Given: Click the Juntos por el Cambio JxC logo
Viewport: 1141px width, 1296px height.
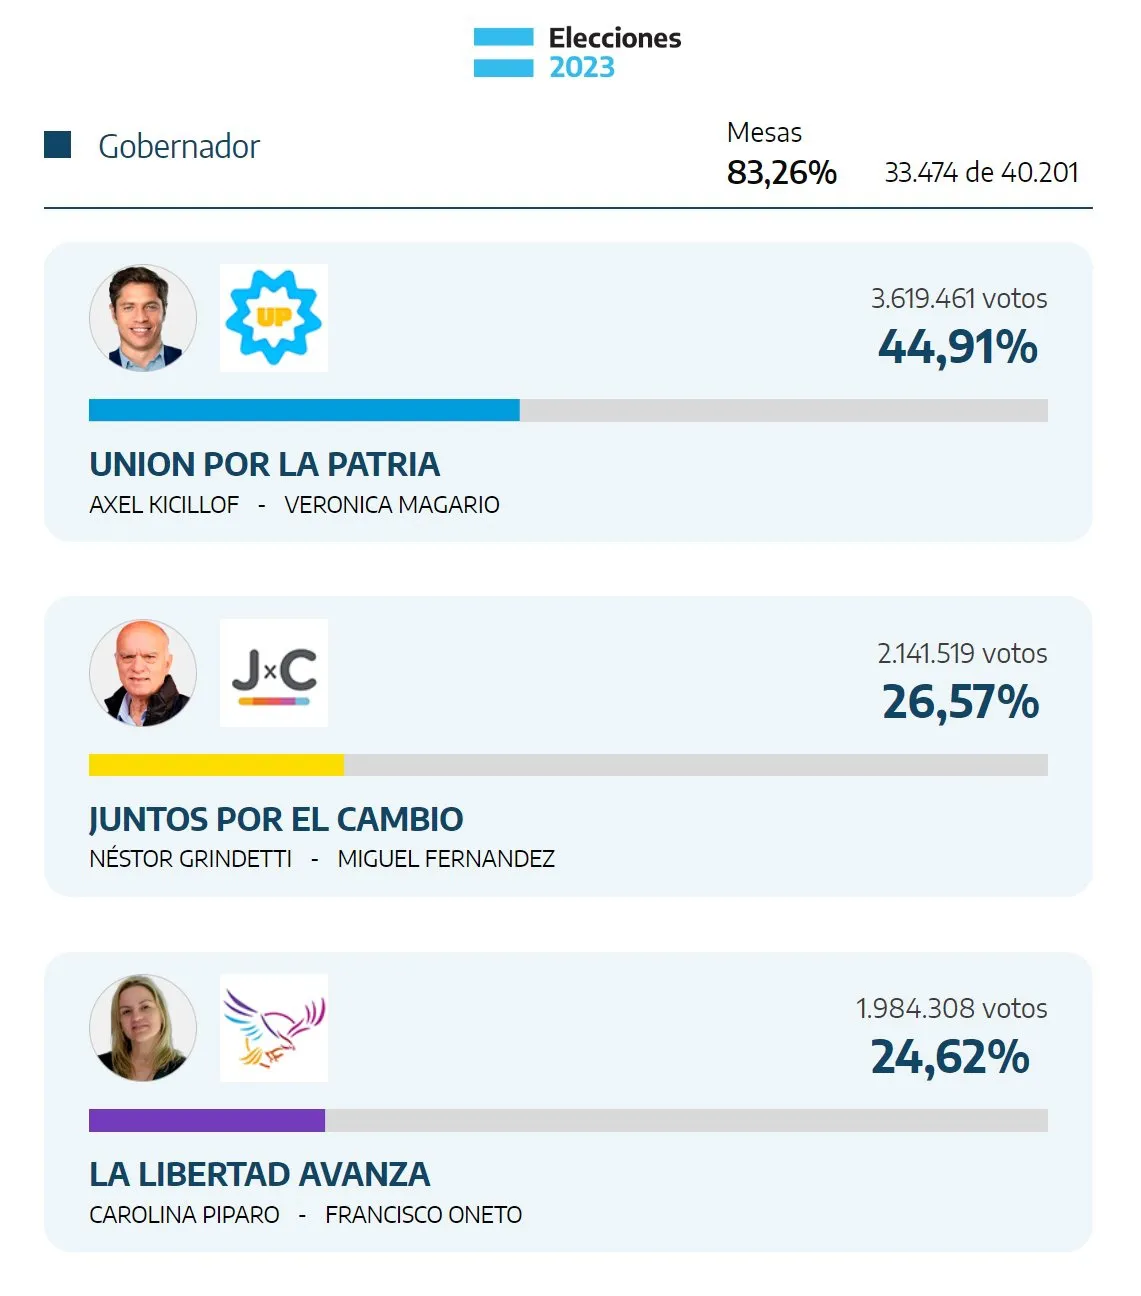Looking at the screenshot, I should coord(273,673).
